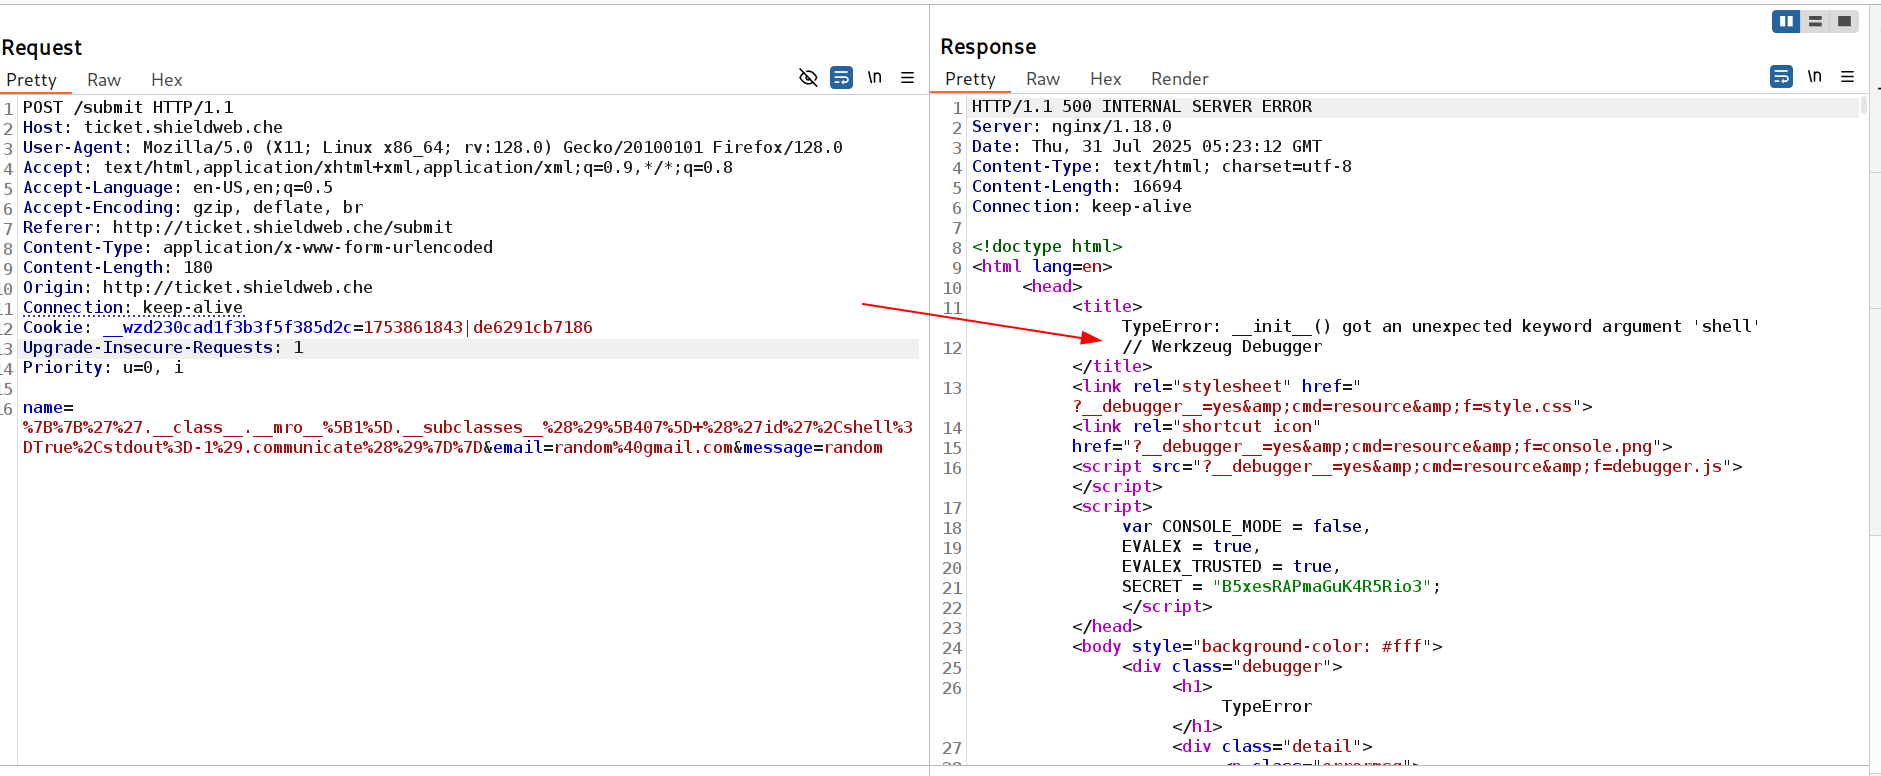Click the 'EVALEX_TRUSTED = true' line
The height and width of the screenshot is (776, 1881).
[x=1231, y=567]
